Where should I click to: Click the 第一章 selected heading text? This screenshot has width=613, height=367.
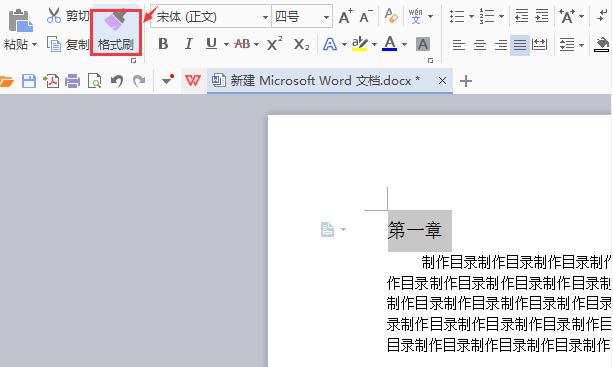point(415,231)
